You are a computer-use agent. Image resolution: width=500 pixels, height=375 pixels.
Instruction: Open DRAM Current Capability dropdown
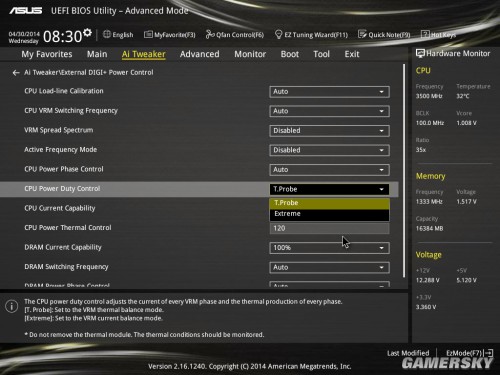coord(329,248)
